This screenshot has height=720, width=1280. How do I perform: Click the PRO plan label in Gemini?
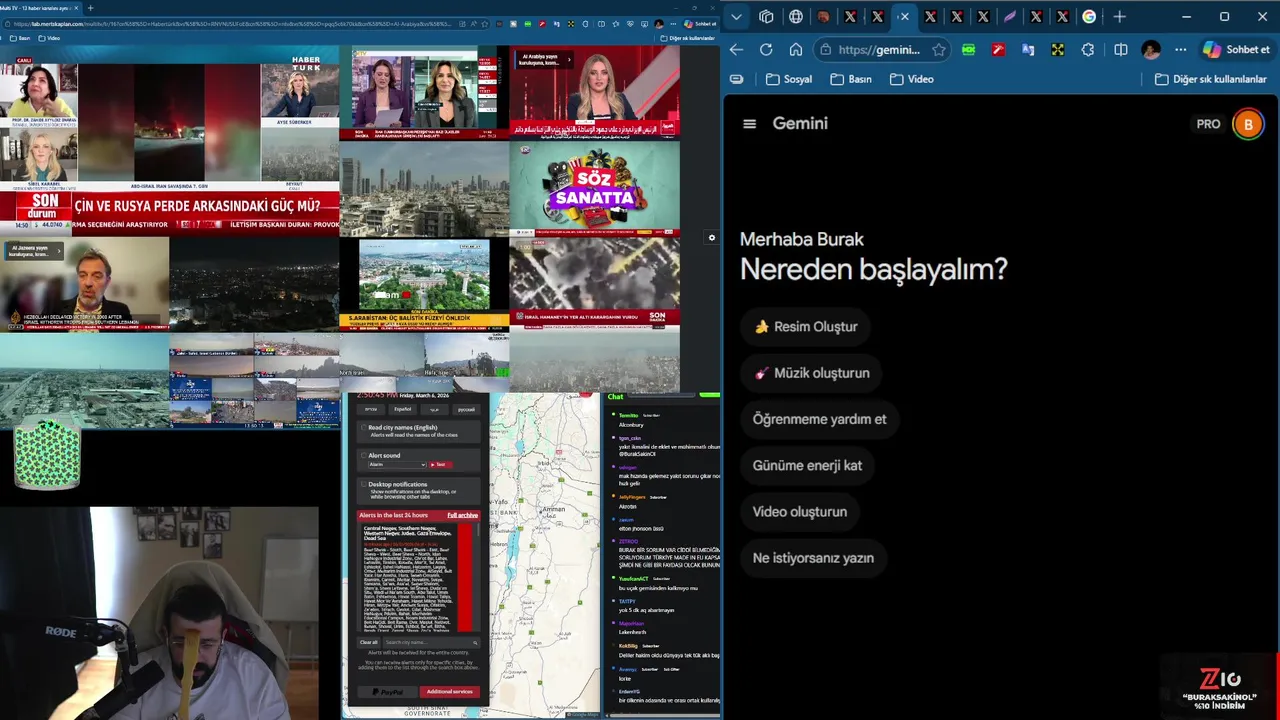click(1208, 124)
